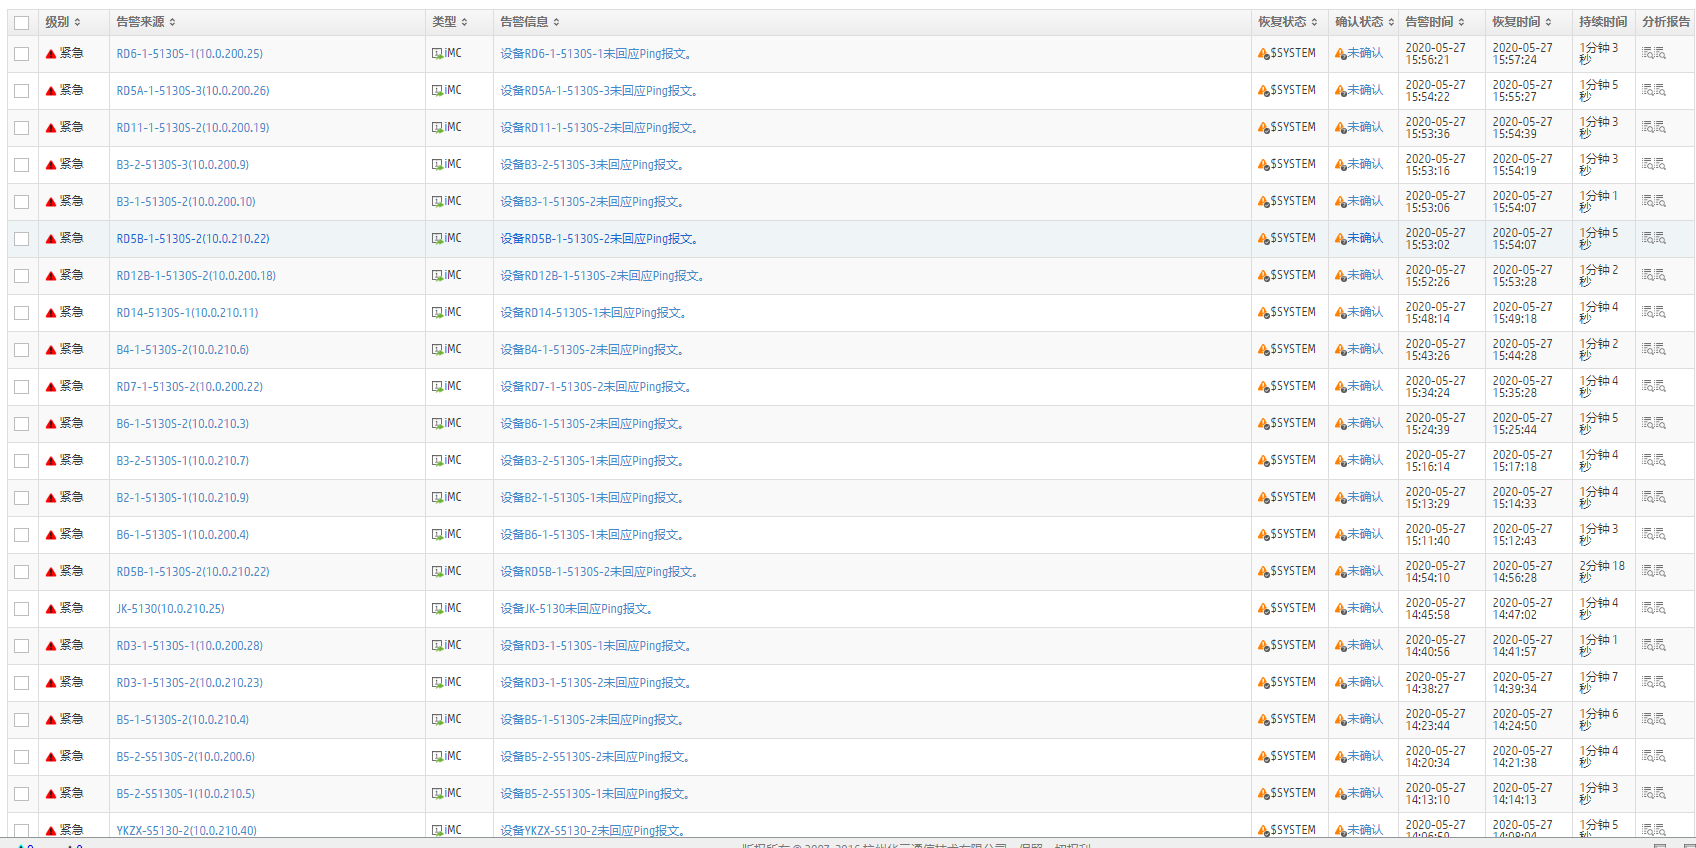Open alarm message 设备RD7-1-5130S-2未回应Ping报文
The height and width of the screenshot is (848, 1696).
pyautogui.click(x=596, y=387)
